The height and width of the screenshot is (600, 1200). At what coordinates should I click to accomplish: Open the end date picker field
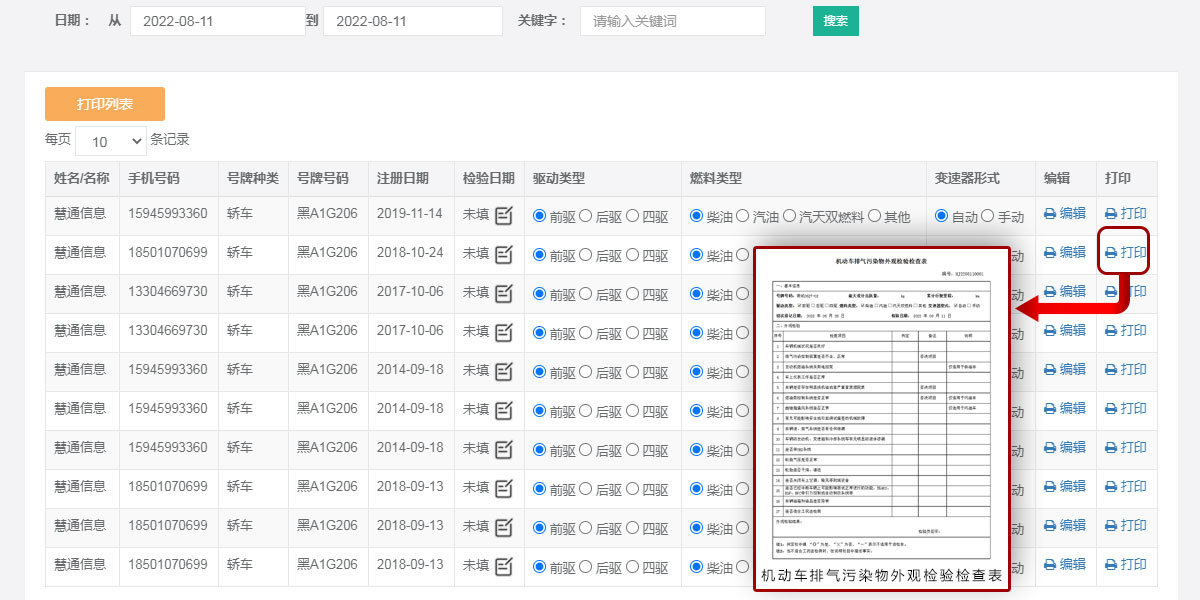coord(412,21)
